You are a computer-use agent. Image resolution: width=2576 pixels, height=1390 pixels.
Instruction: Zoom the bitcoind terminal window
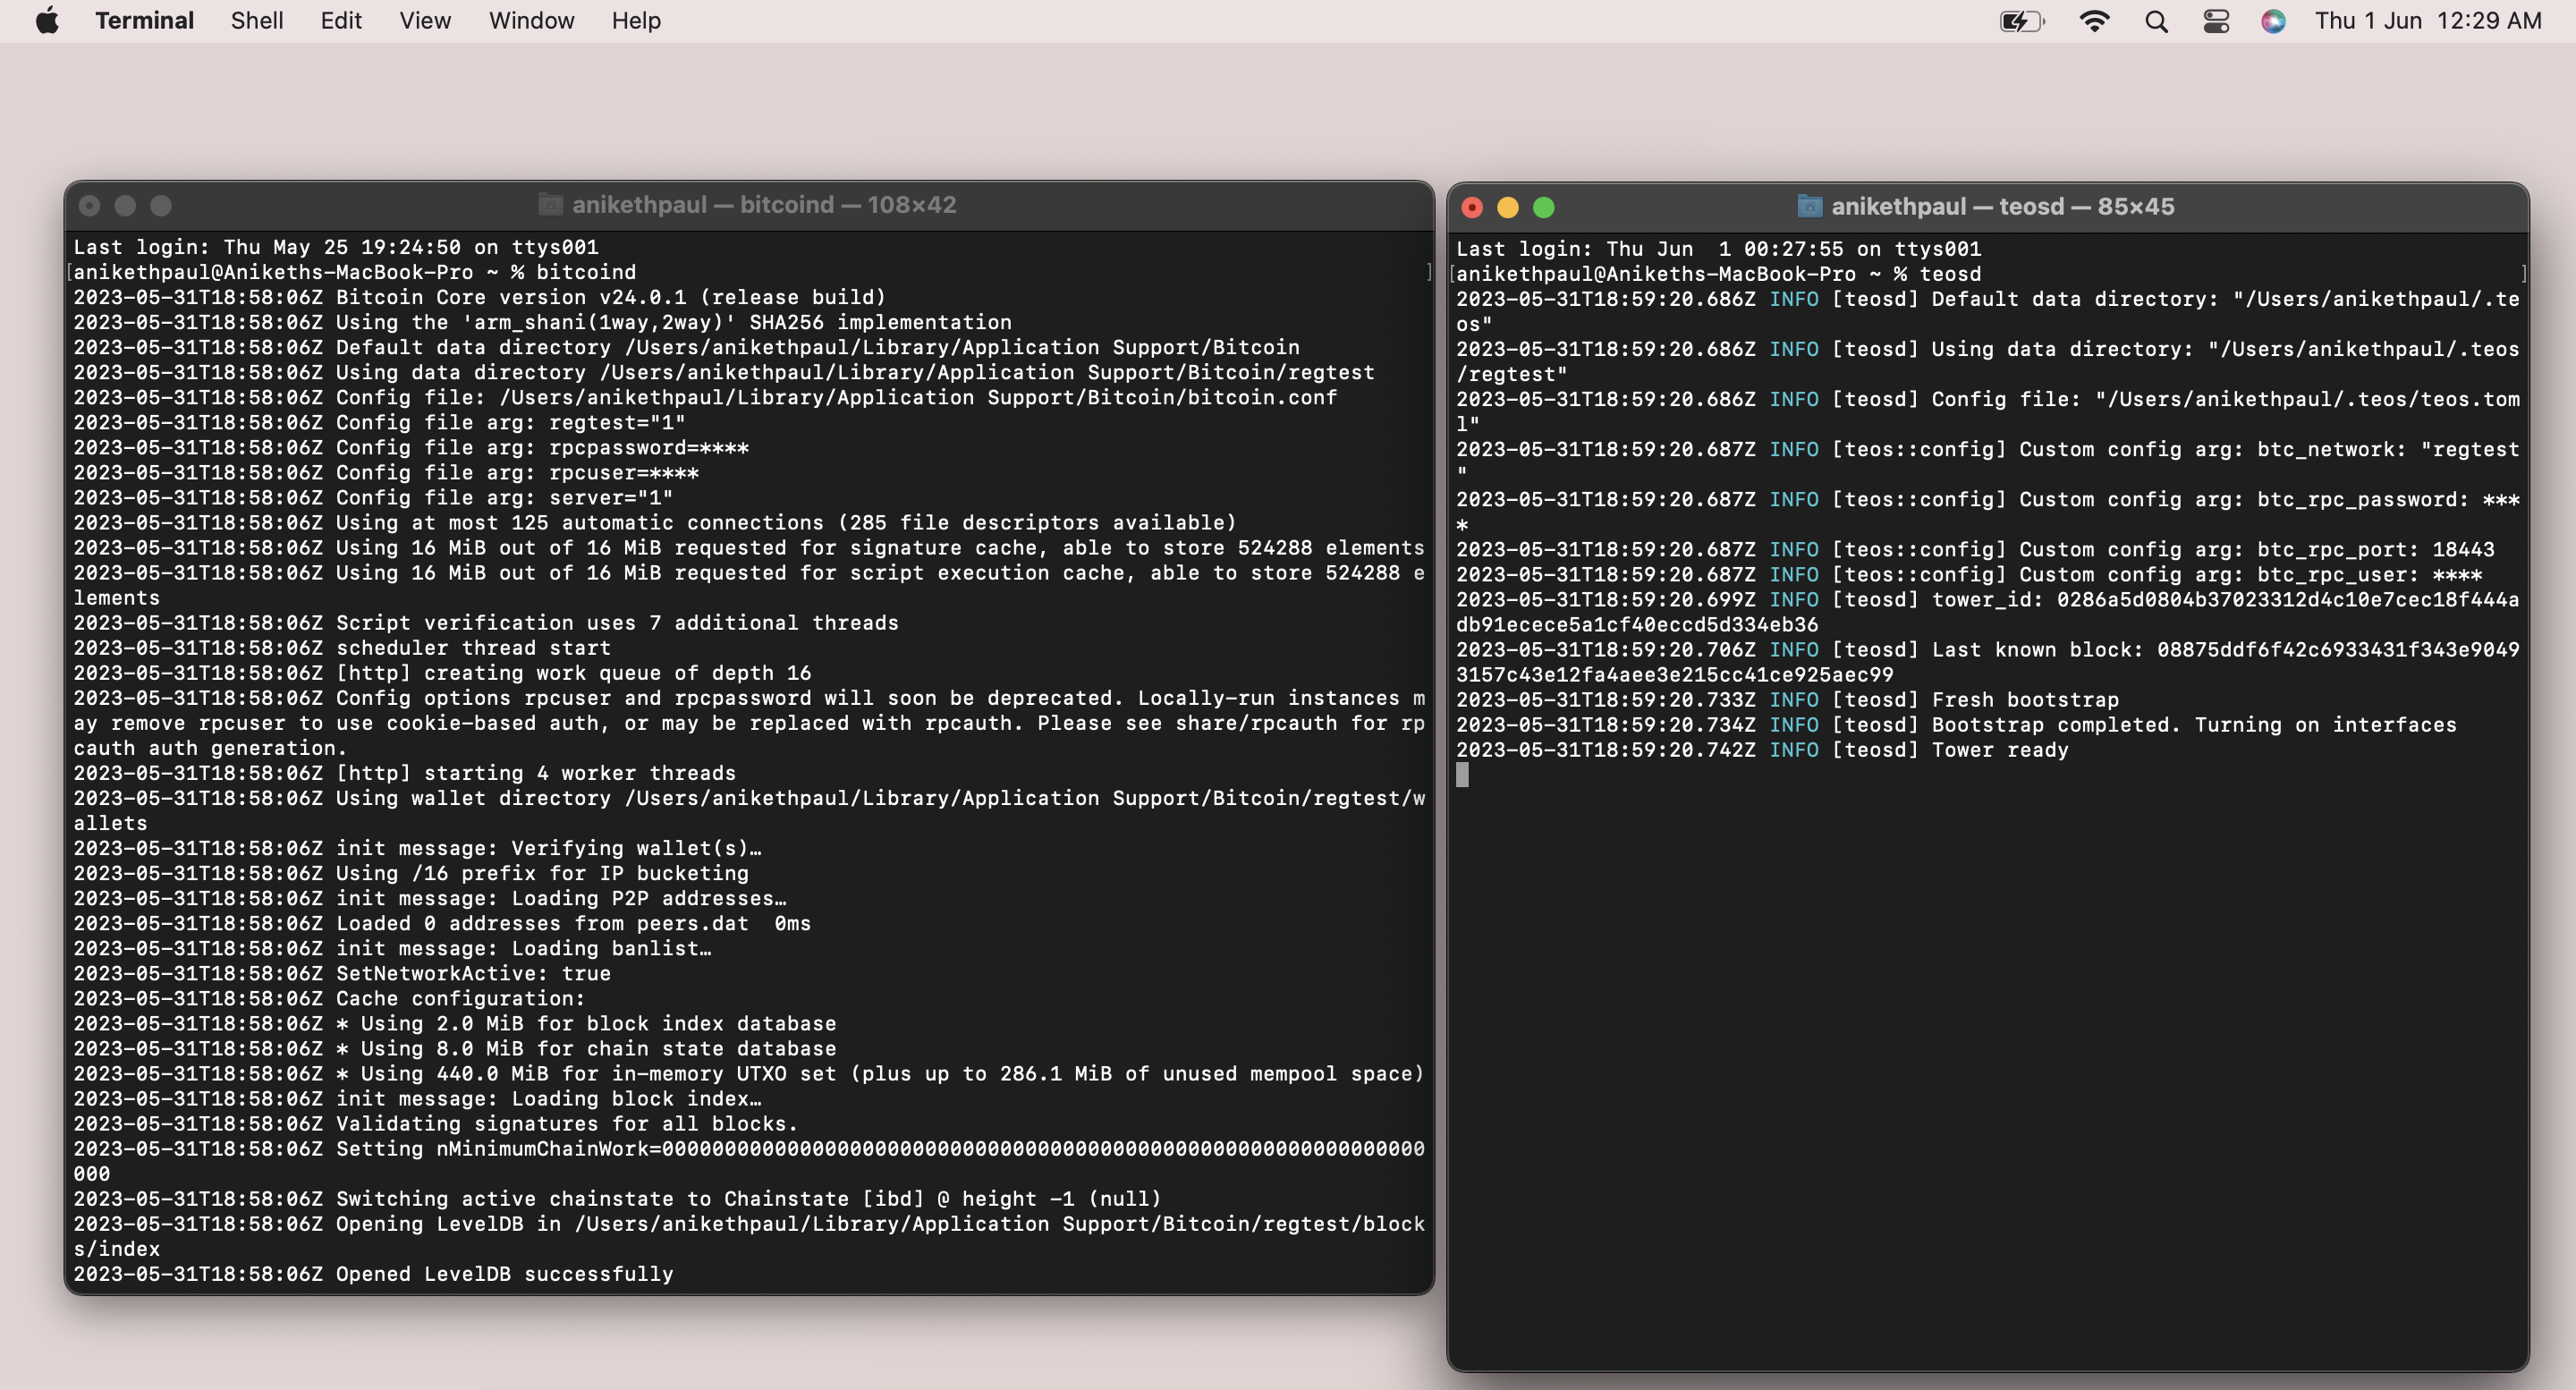(x=161, y=205)
